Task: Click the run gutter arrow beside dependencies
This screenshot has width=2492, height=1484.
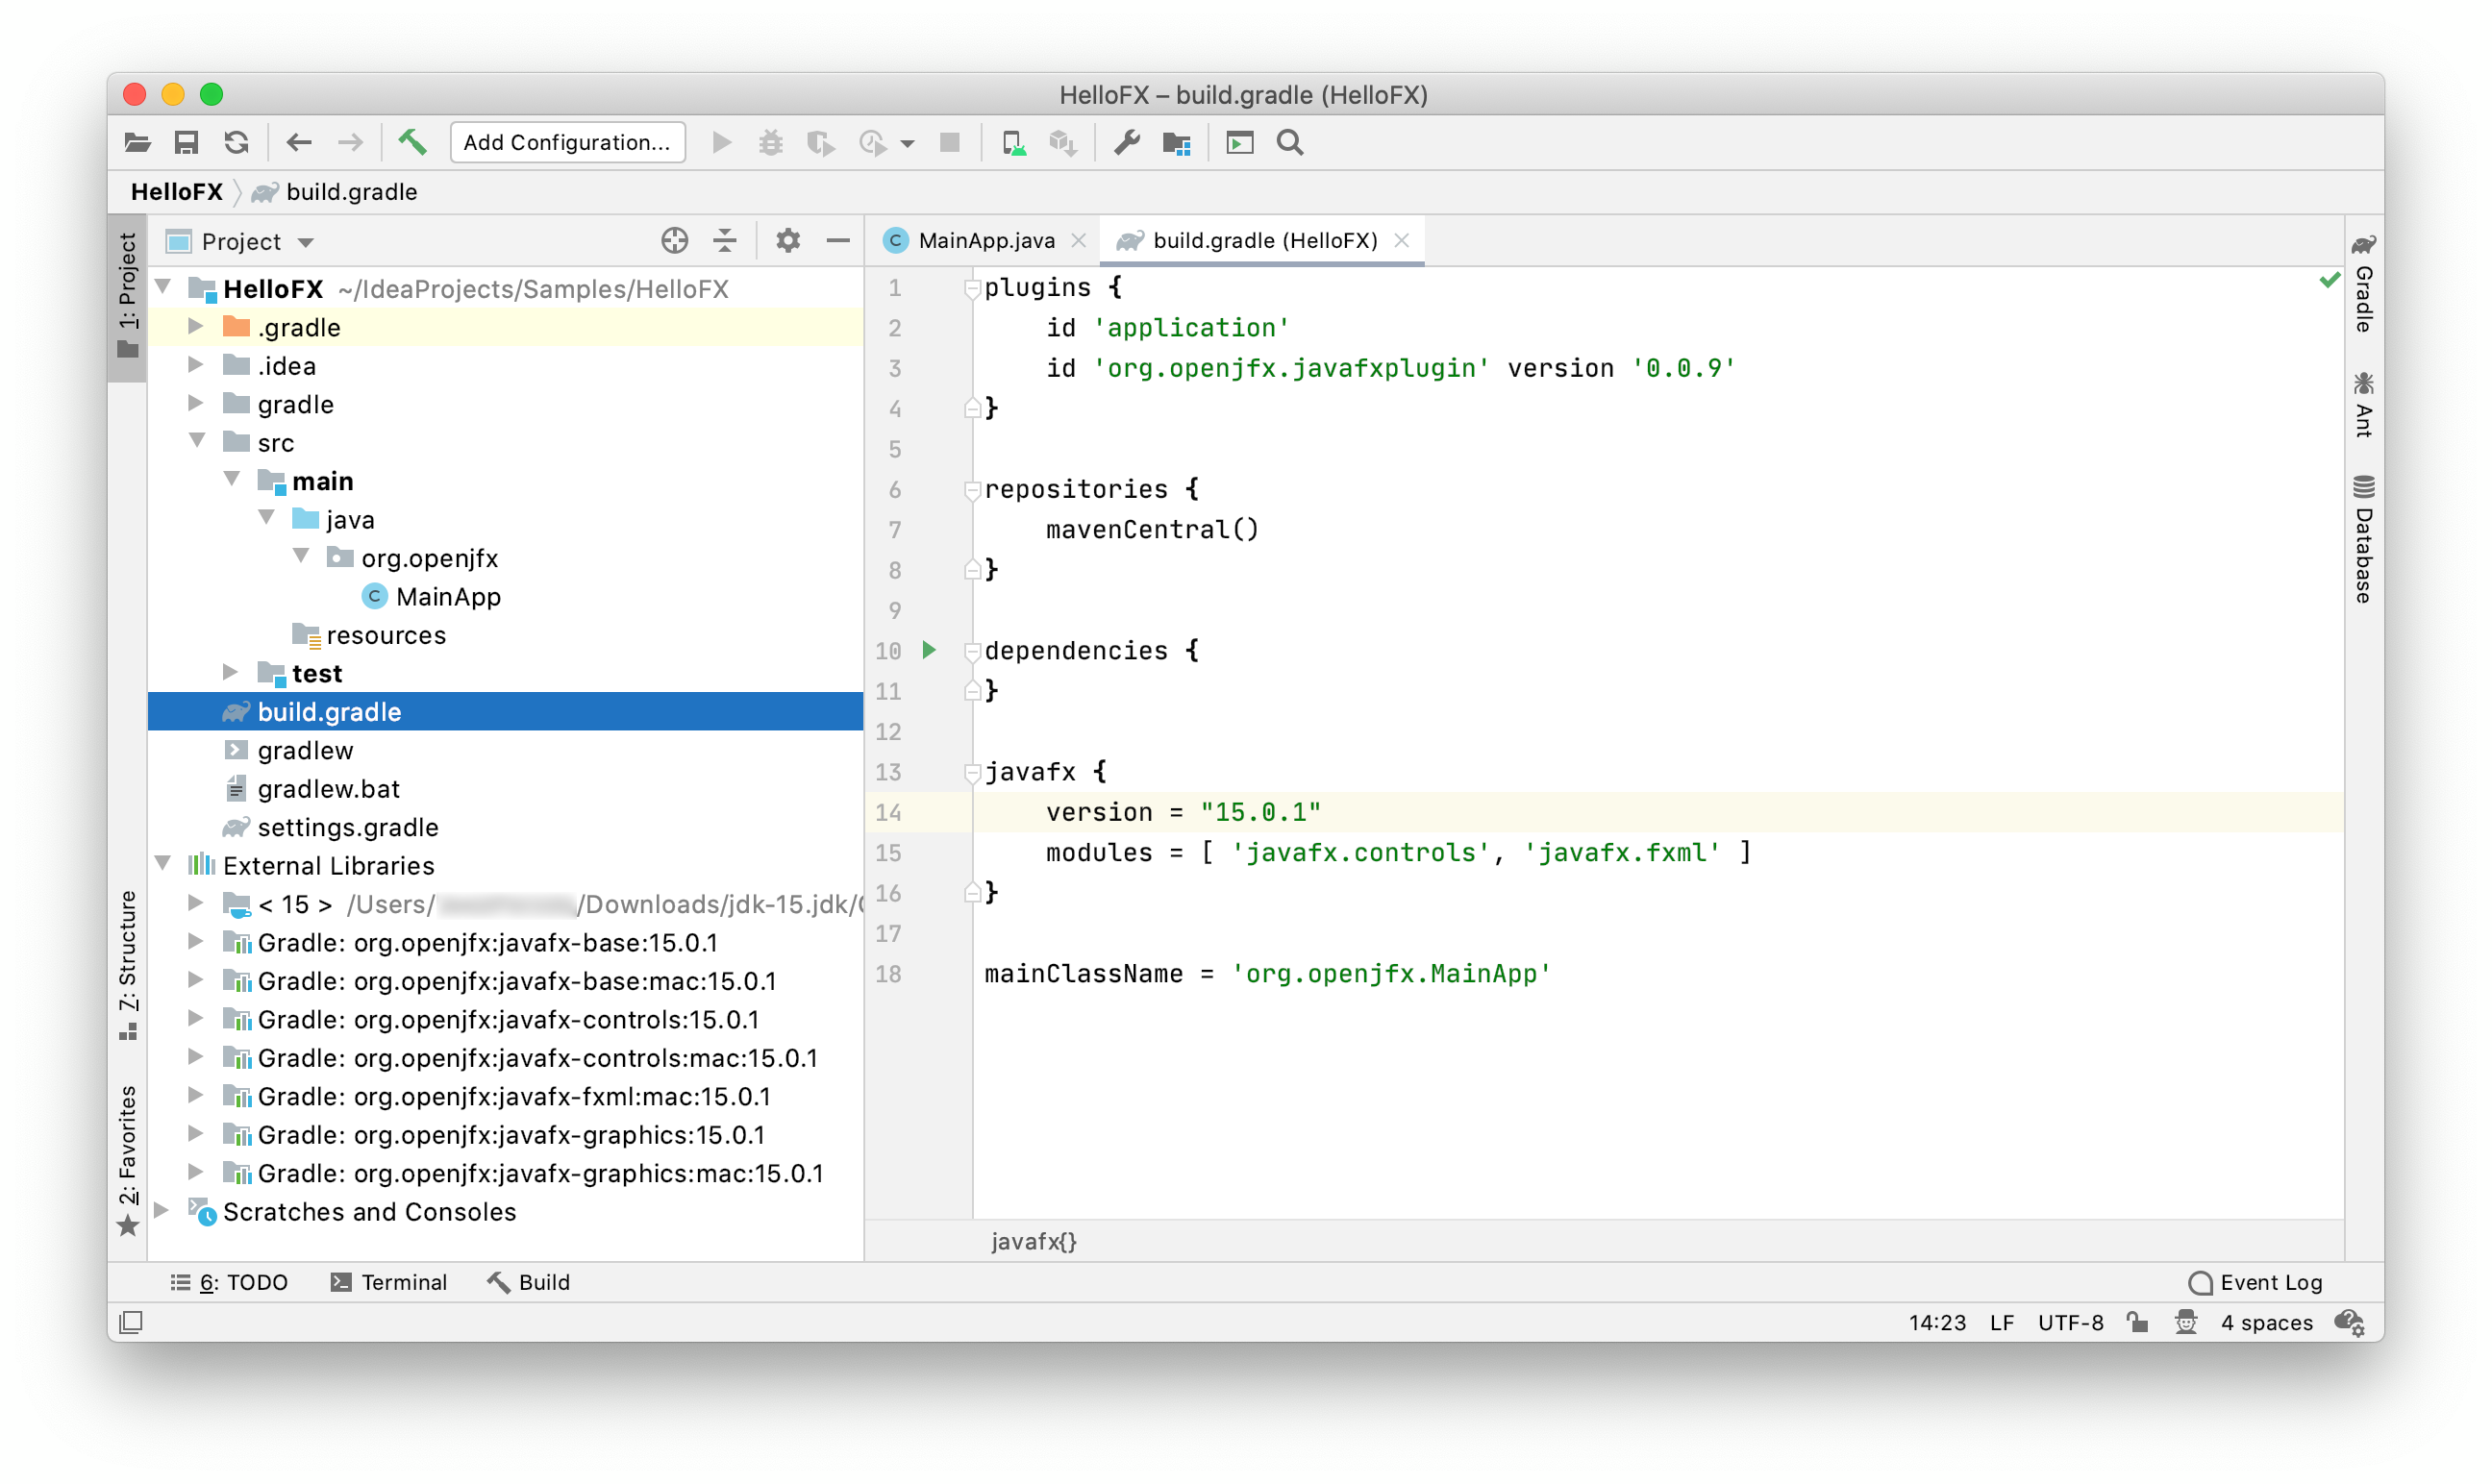Action: (929, 651)
